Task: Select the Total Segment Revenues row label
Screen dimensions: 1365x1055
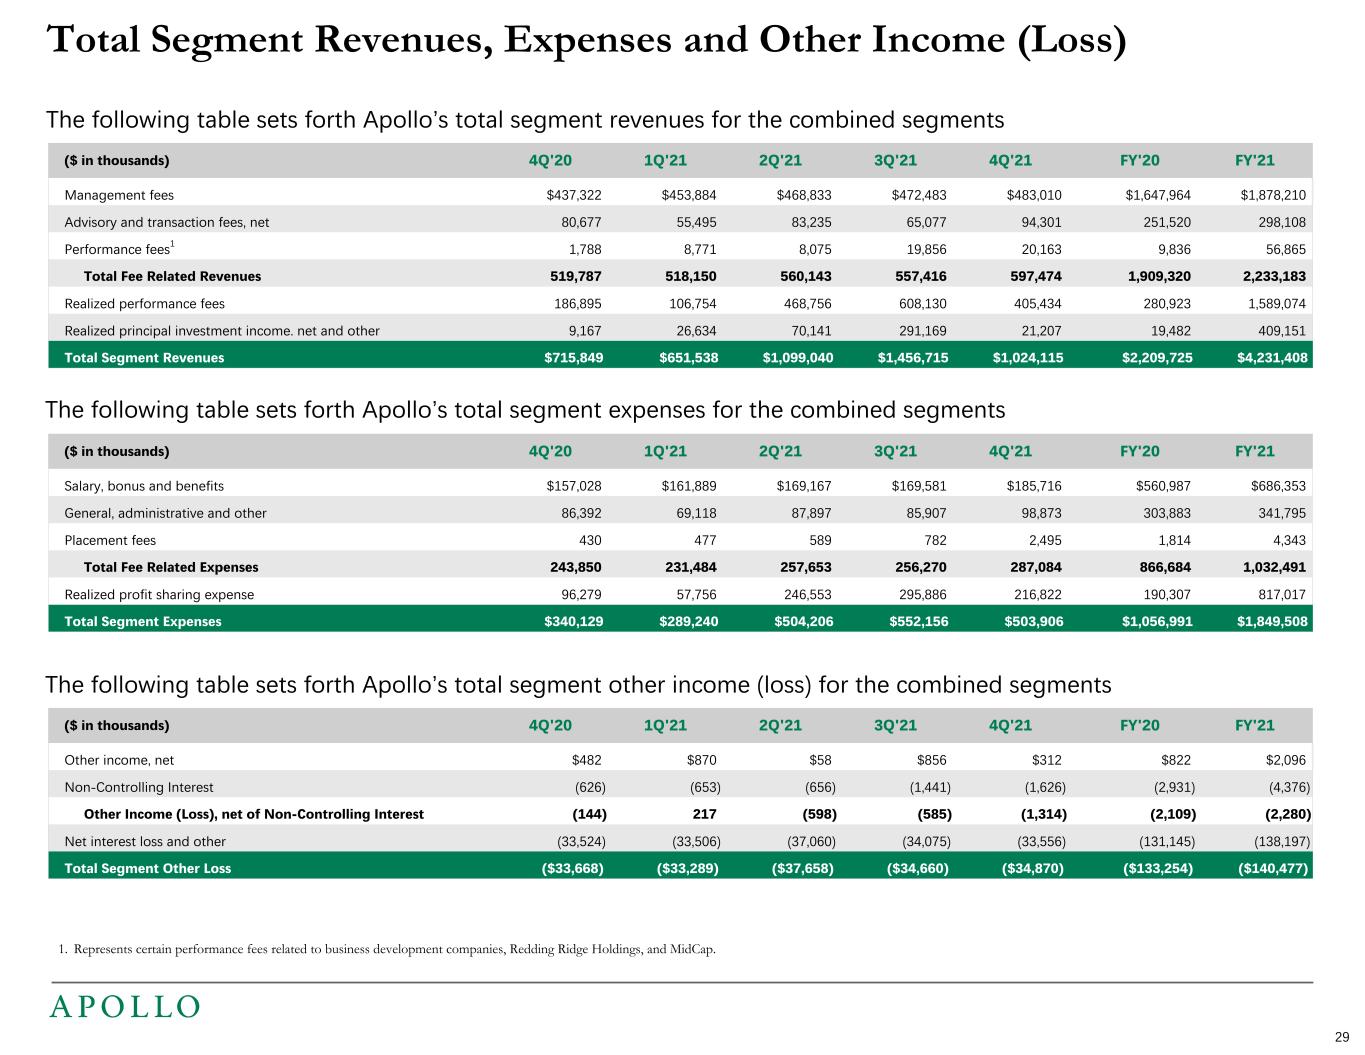Action: pyautogui.click(x=144, y=358)
